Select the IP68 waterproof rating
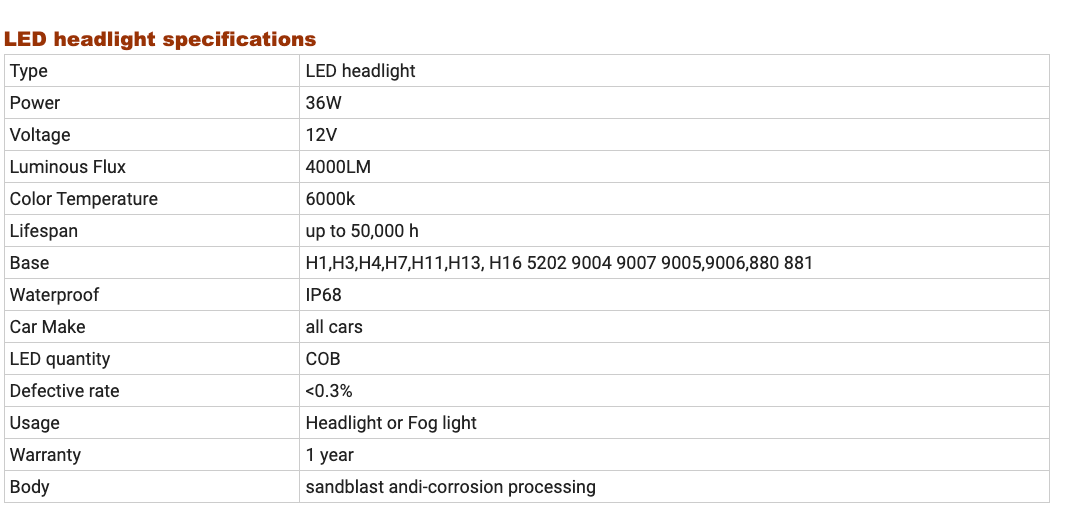This screenshot has width=1084, height=521. coord(324,295)
